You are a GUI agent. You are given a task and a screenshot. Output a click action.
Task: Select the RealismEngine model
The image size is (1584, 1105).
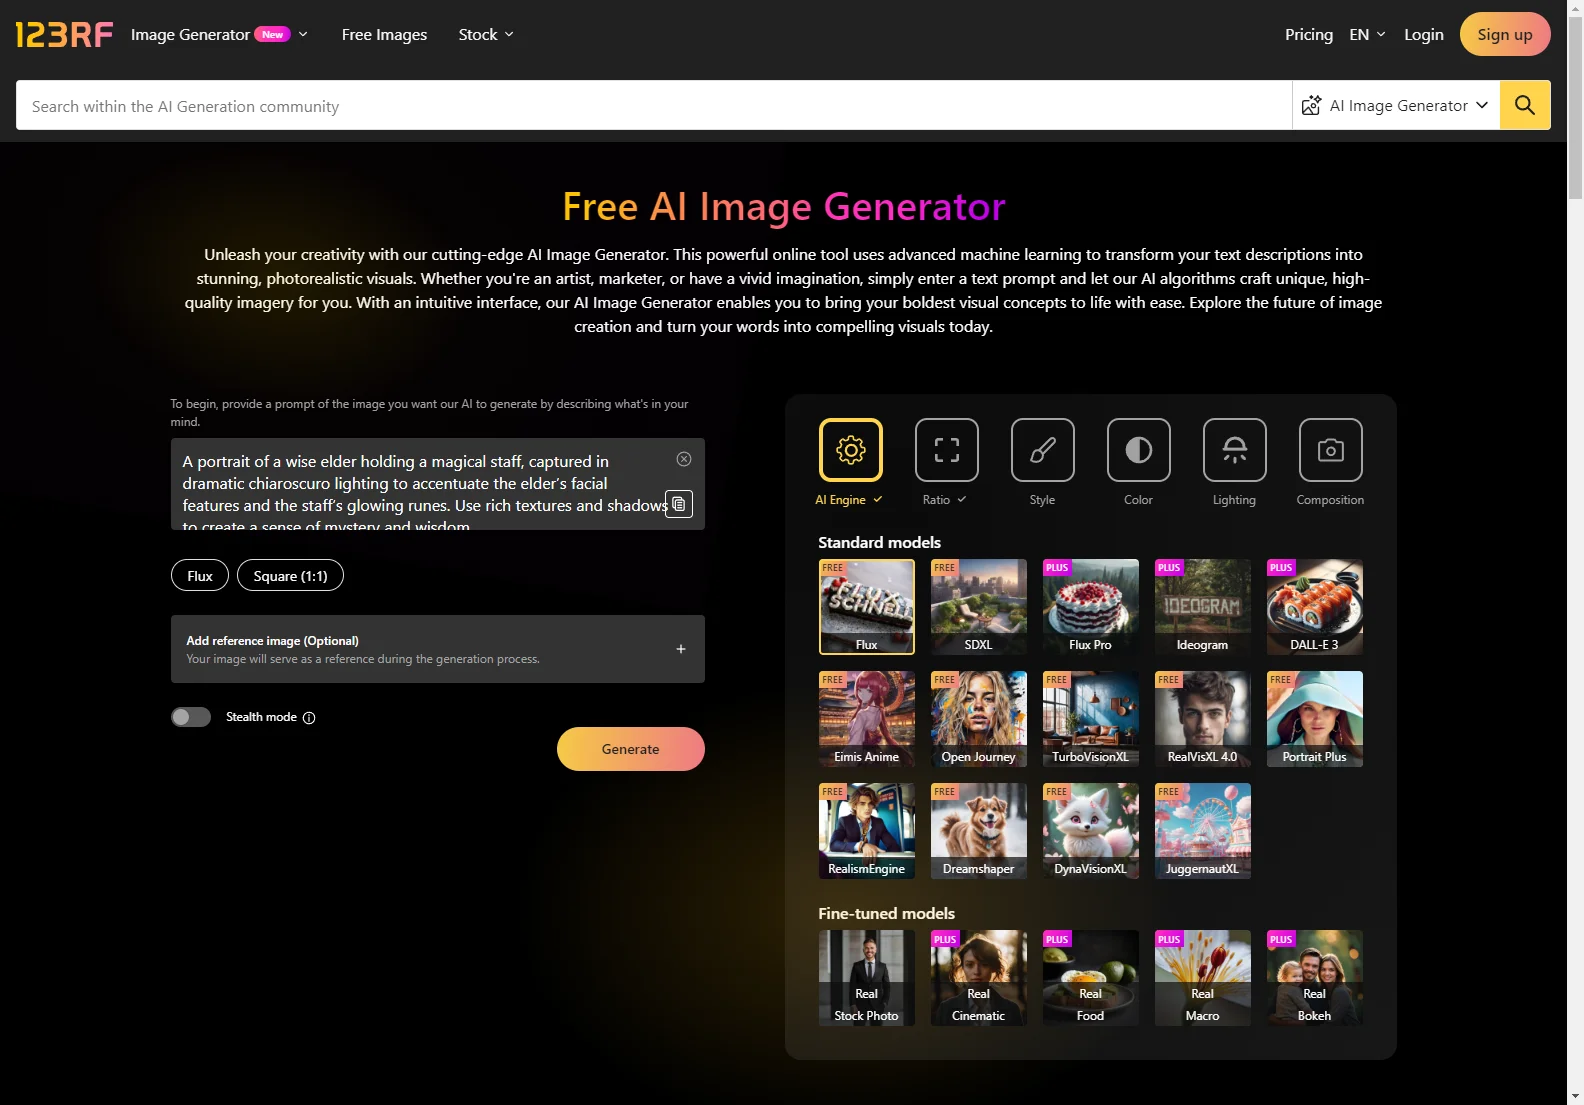pyautogui.click(x=867, y=831)
